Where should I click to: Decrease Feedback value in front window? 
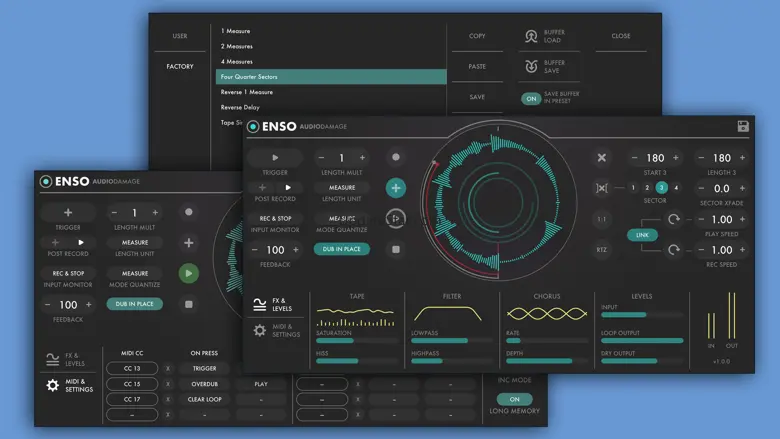tap(254, 250)
